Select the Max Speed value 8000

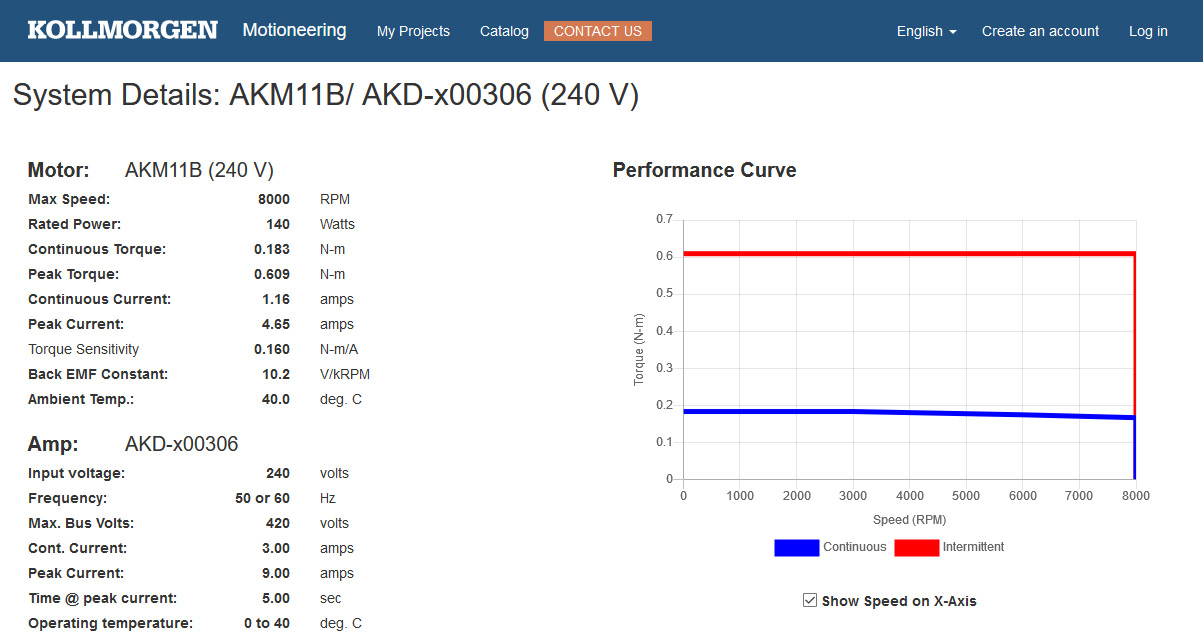pyautogui.click(x=274, y=199)
